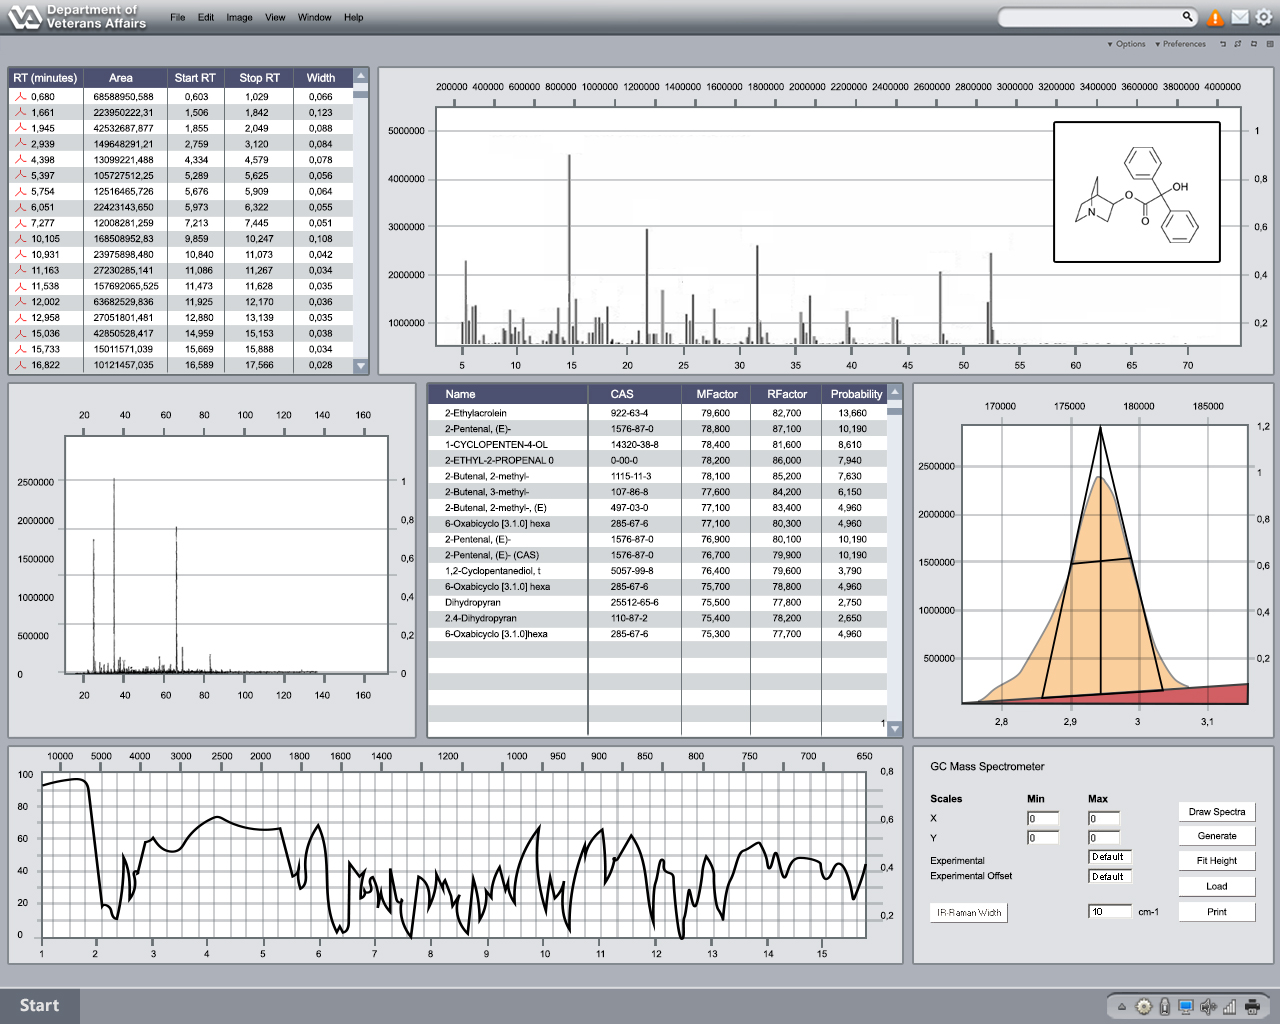
Task: Click the peak icon beside RT 0,680
Action: point(20,97)
